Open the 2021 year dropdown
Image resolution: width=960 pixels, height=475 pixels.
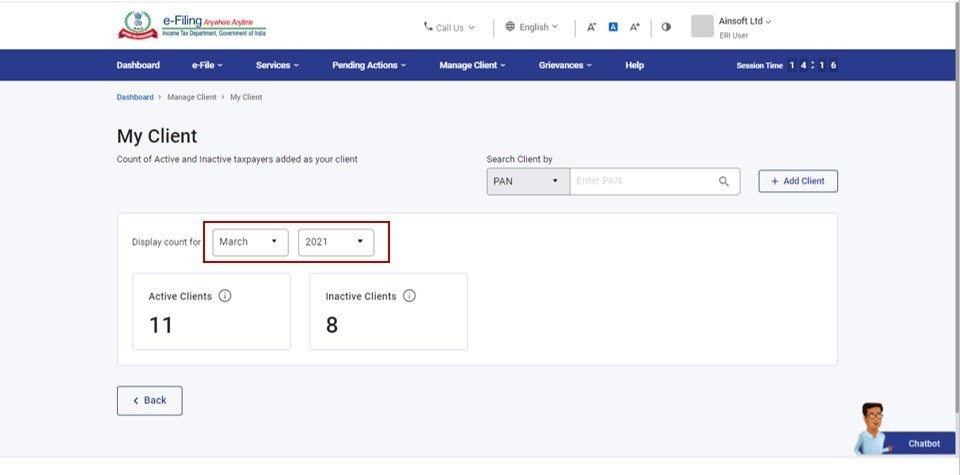point(336,242)
